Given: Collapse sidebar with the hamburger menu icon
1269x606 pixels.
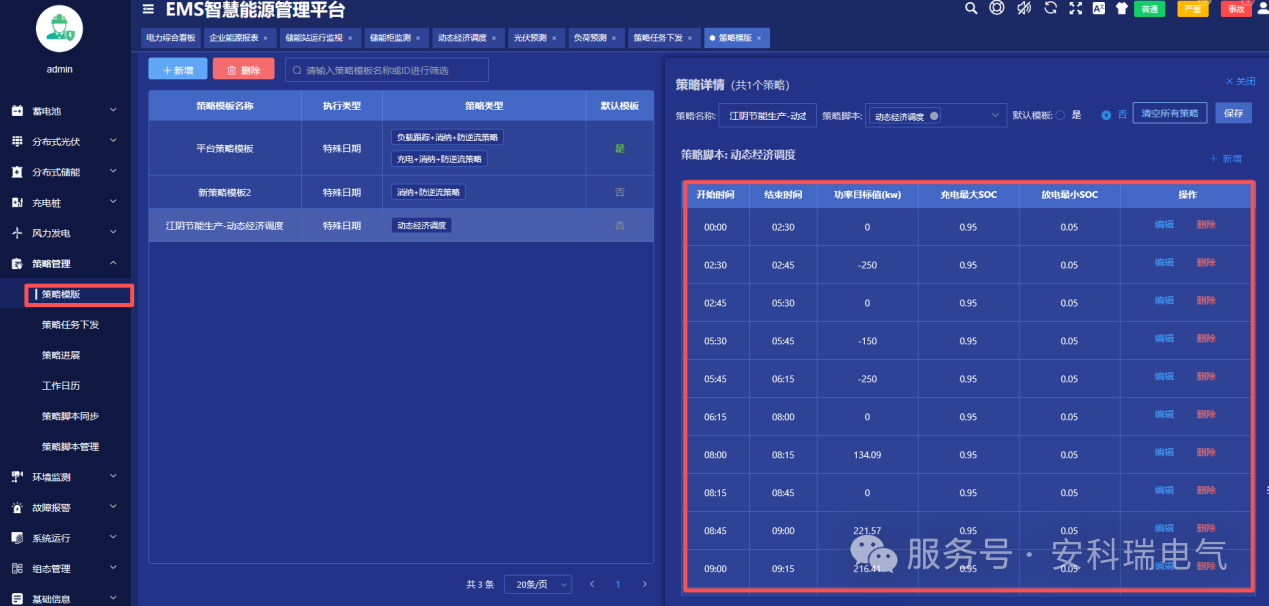Looking at the screenshot, I should pyautogui.click(x=148, y=9).
